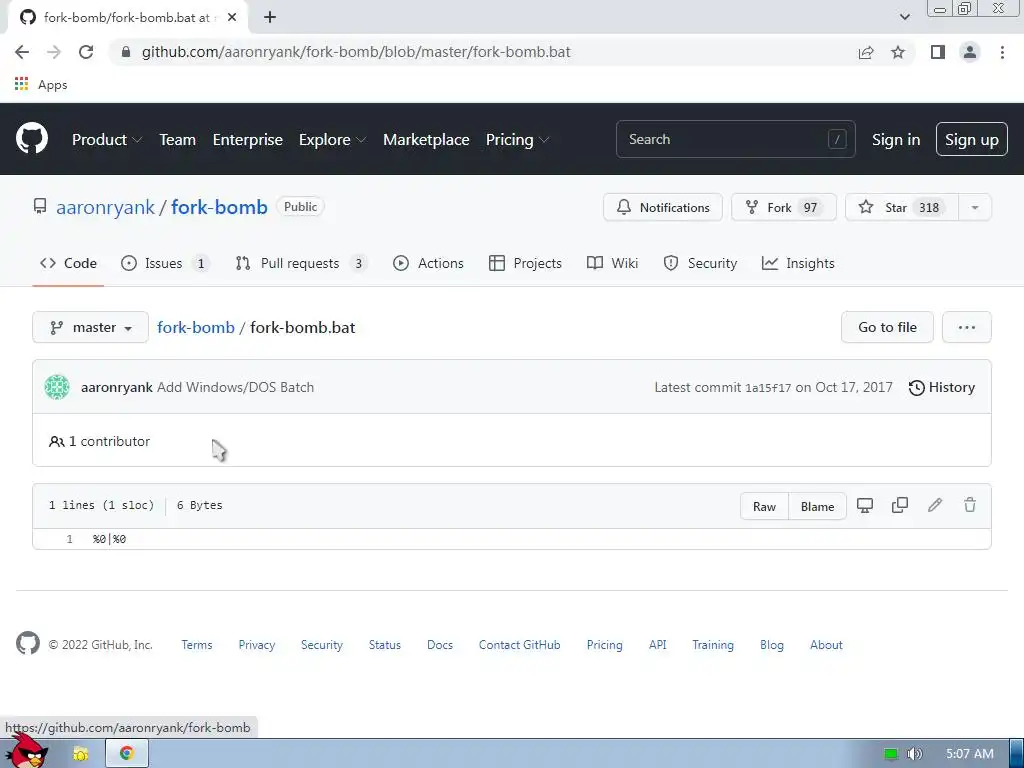Open commit message Add Windows/DOS Batch
Screen dimensions: 1024x768
[x=235, y=387]
